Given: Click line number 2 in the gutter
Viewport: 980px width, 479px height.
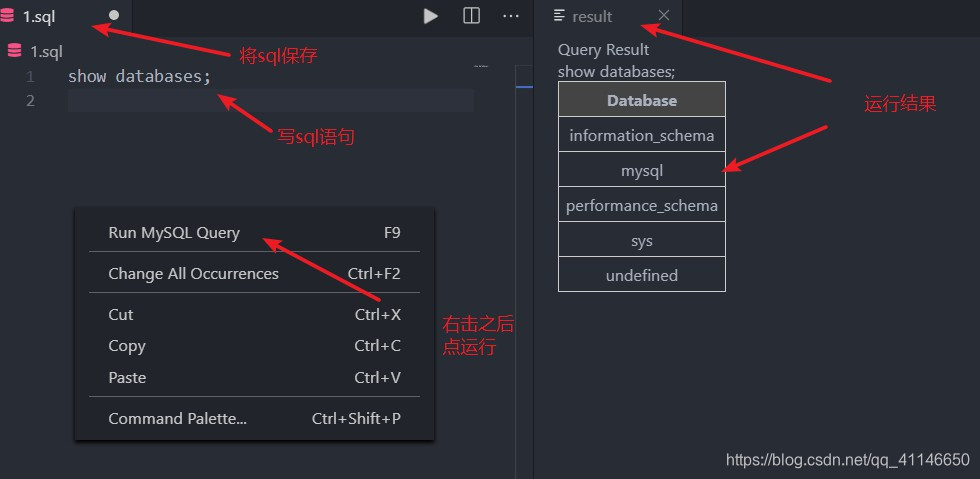Looking at the screenshot, I should tap(30, 100).
